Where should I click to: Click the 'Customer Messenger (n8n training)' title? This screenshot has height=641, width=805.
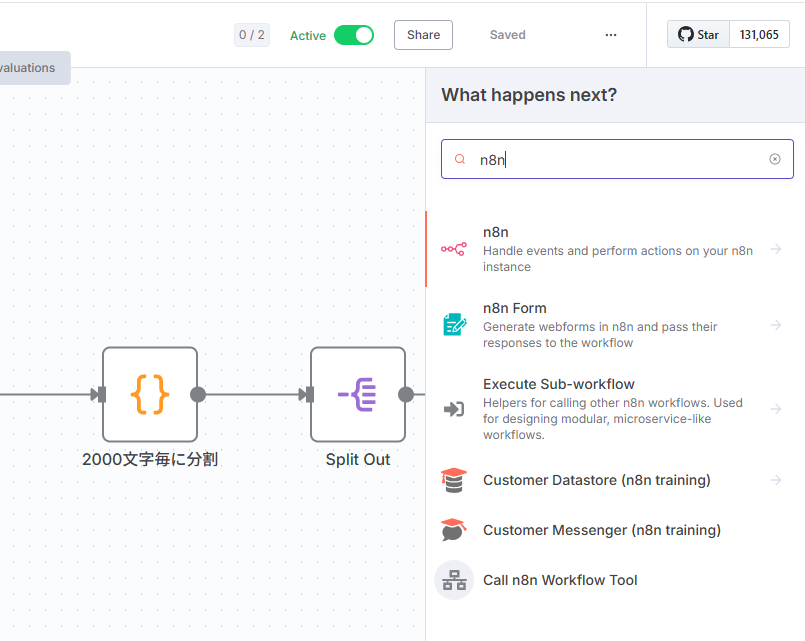click(602, 530)
